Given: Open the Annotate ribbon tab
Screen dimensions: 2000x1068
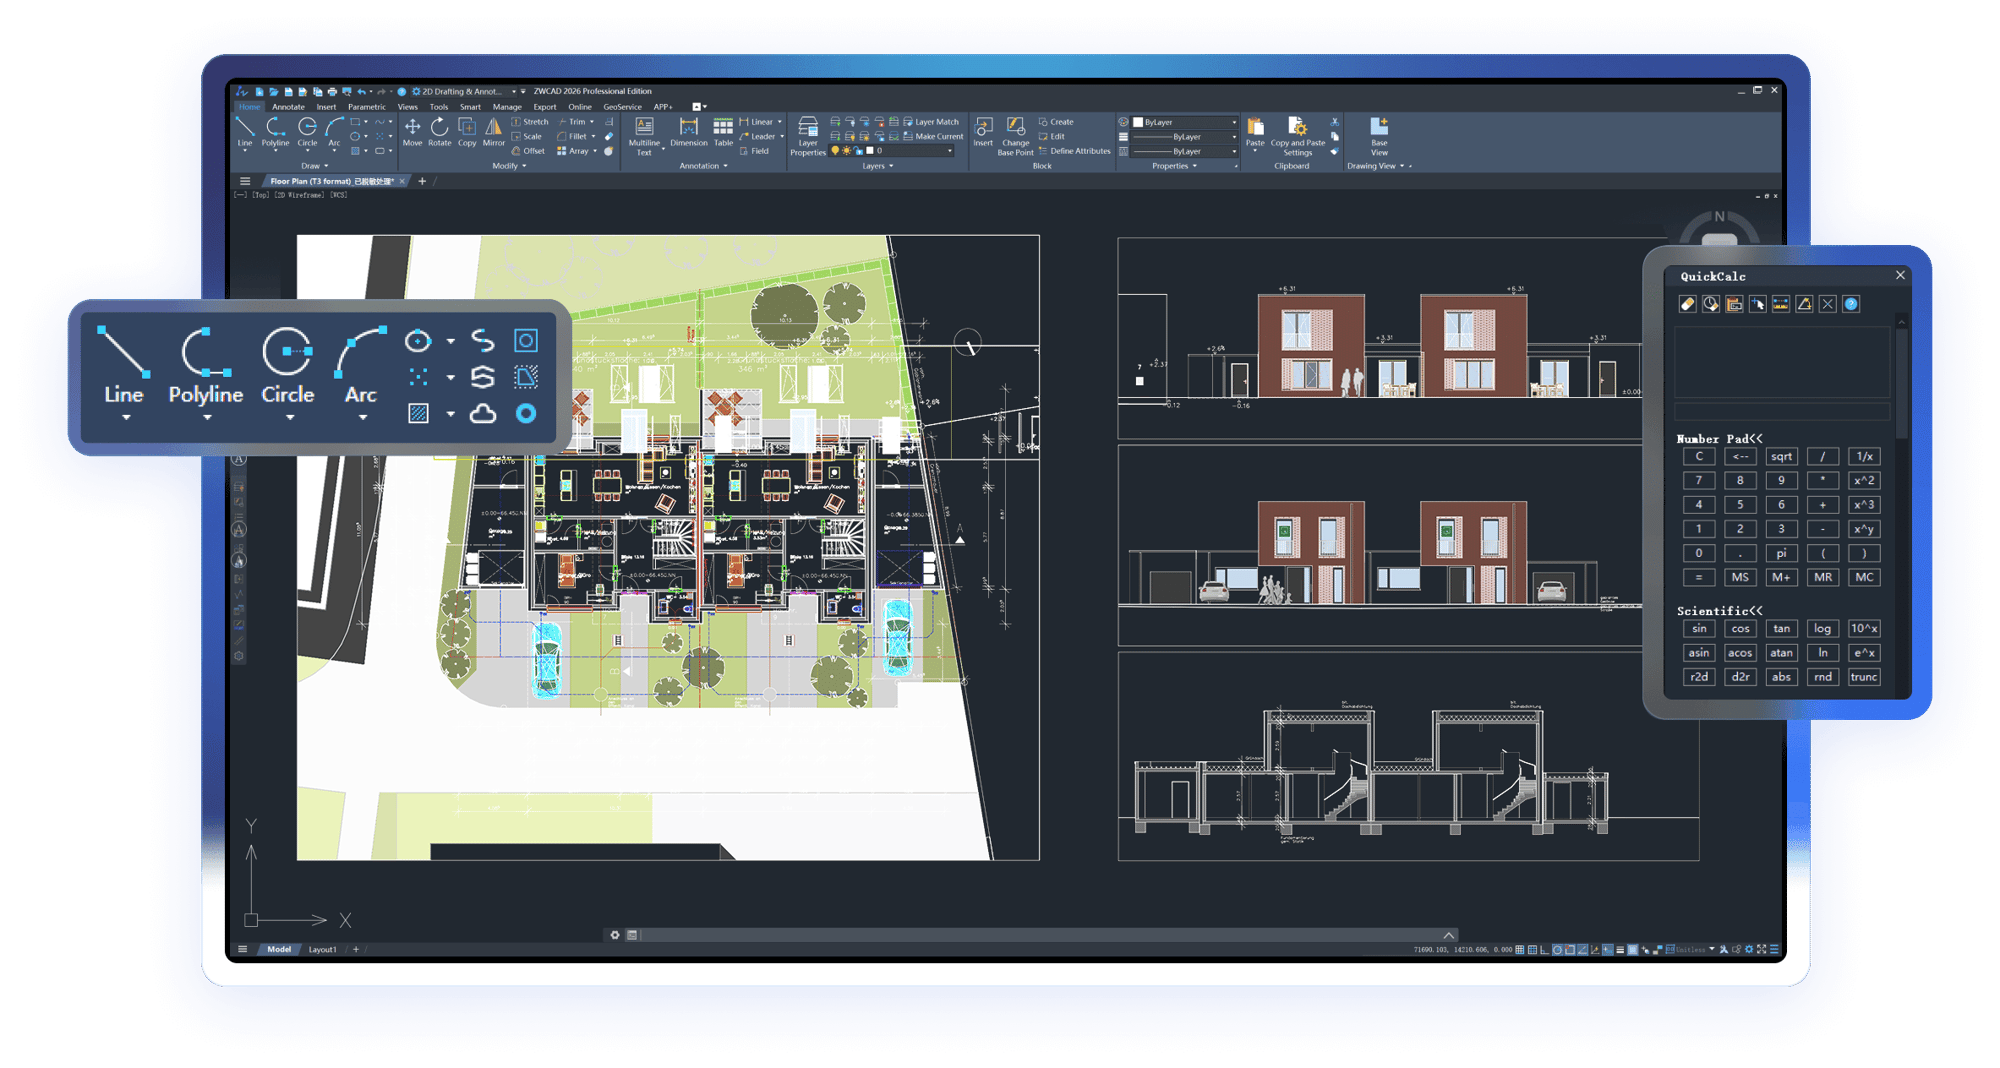Looking at the screenshot, I should [x=288, y=107].
